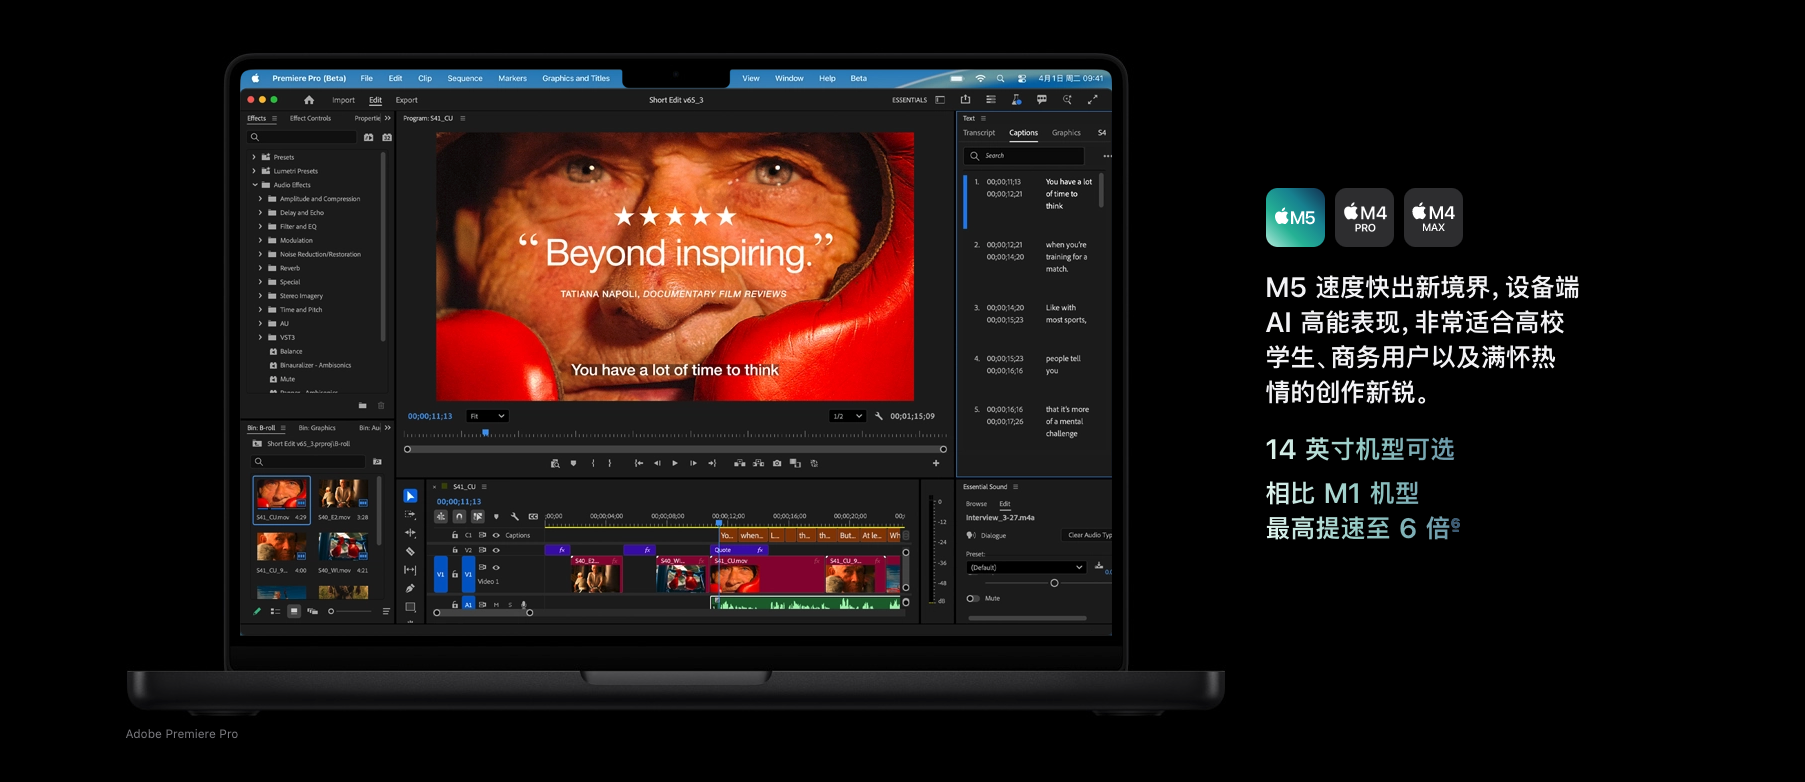Click playhead marker on Program monitor ruler
The width and height of the screenshot is (1805, 782).
(486, 433)
